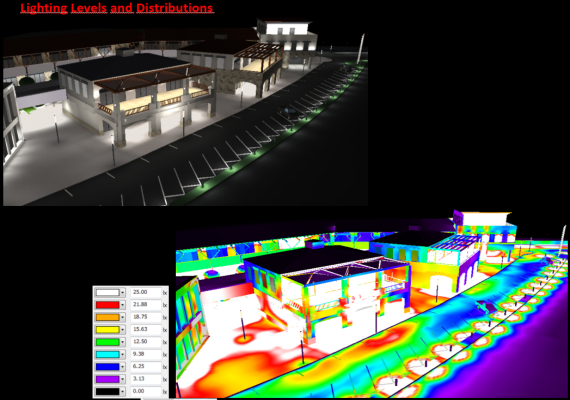This screenshot has width=570, height=400.
Task: Click the 6.25 lux value field
Action: point(146,367)
